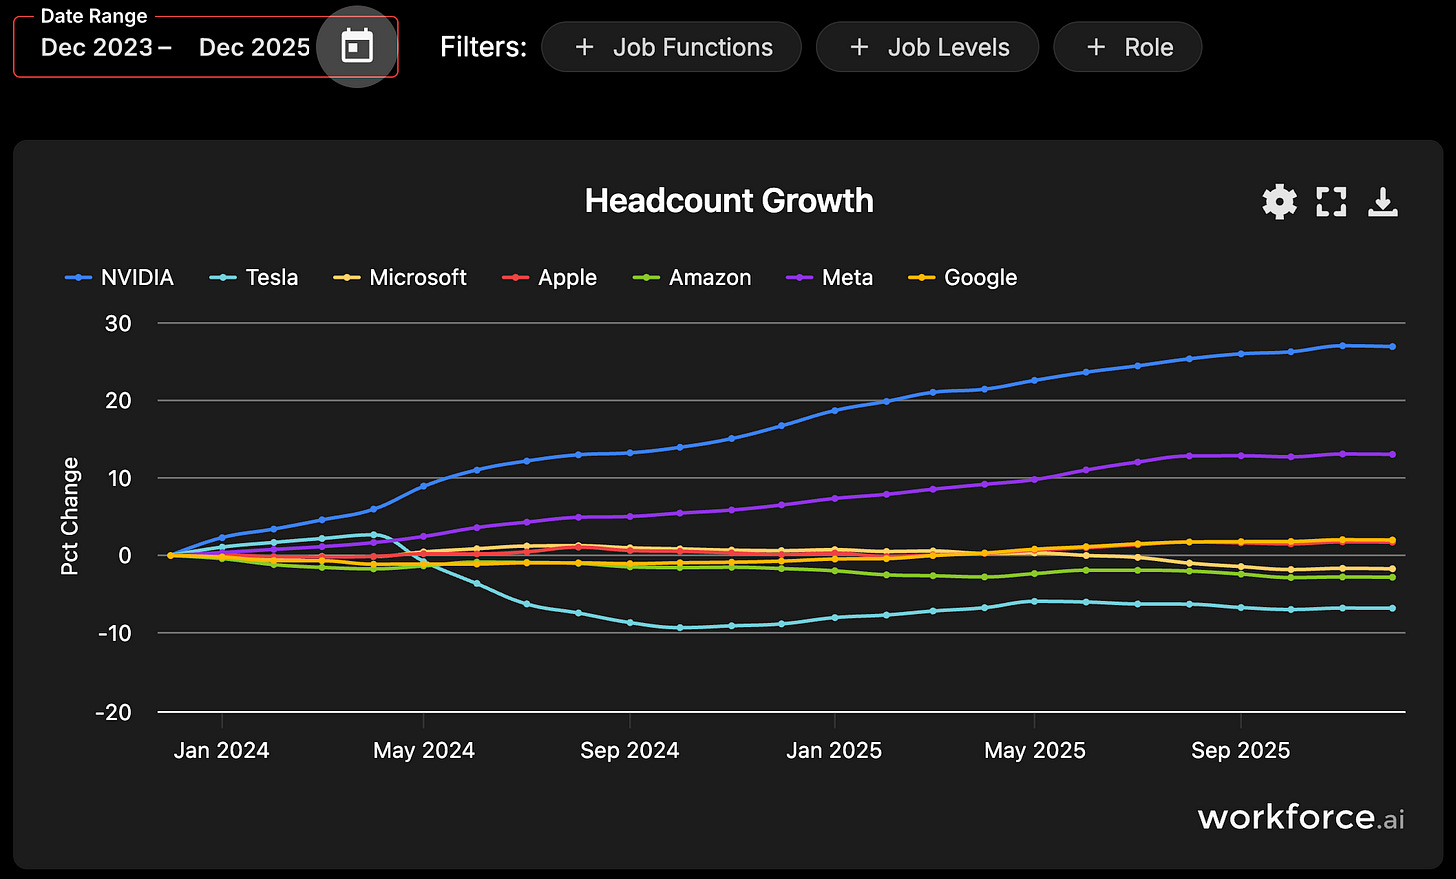Add a Role filter
Image resolution: width=1456 pixels, height=879 pixels.
(1127, 47)
